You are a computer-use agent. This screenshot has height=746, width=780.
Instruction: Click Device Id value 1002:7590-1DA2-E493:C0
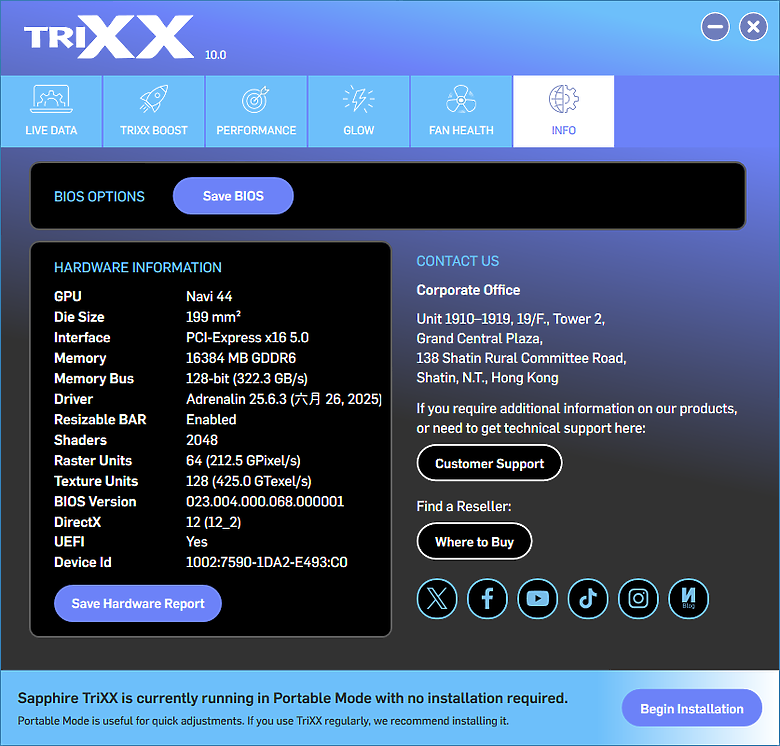(267, 562)
